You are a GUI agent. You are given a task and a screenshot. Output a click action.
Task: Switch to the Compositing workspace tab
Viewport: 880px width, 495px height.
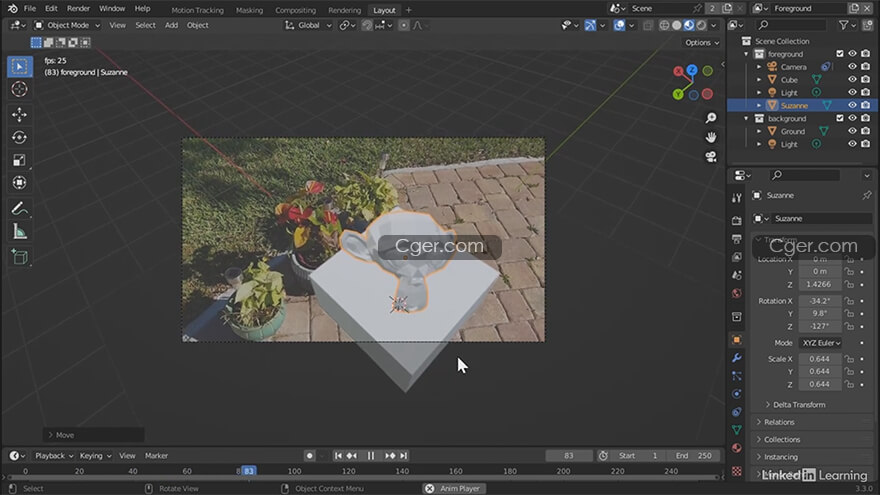pyautogui.click(x=295, y=10)
